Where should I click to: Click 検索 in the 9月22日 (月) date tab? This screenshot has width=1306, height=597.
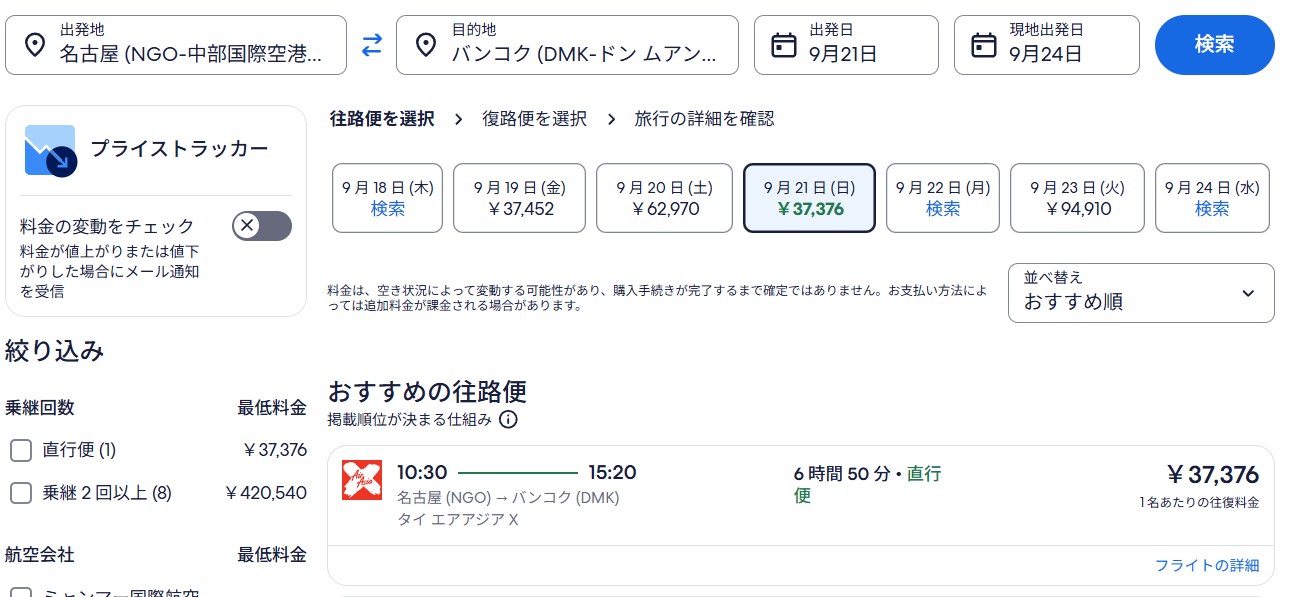click(x=942, y=209)
